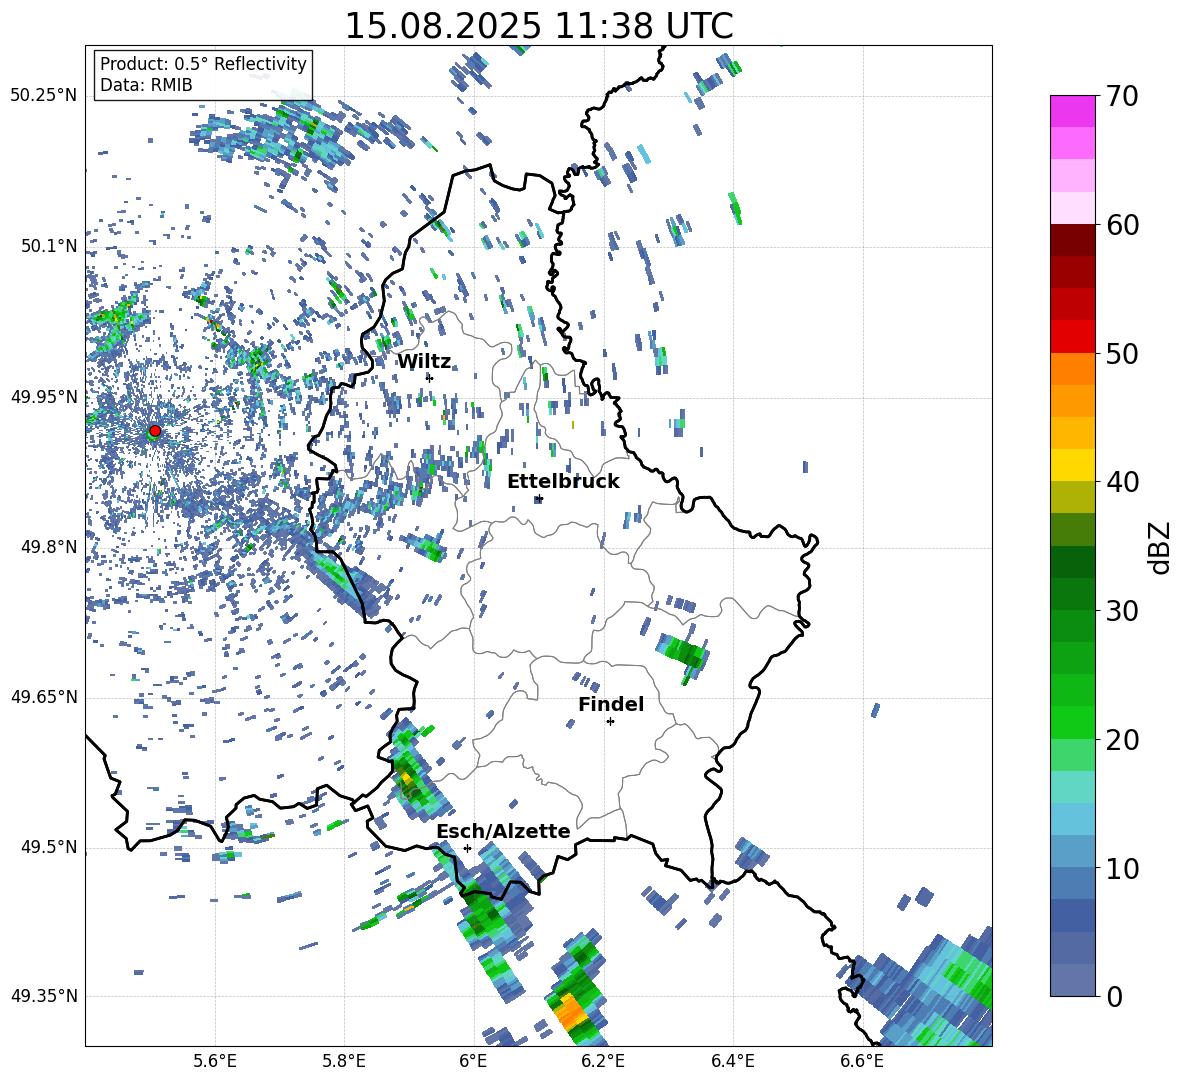Pick the magenta swatch at colorbar top
This screenshot has height=1081, width=1184.
pos(1072,111)
